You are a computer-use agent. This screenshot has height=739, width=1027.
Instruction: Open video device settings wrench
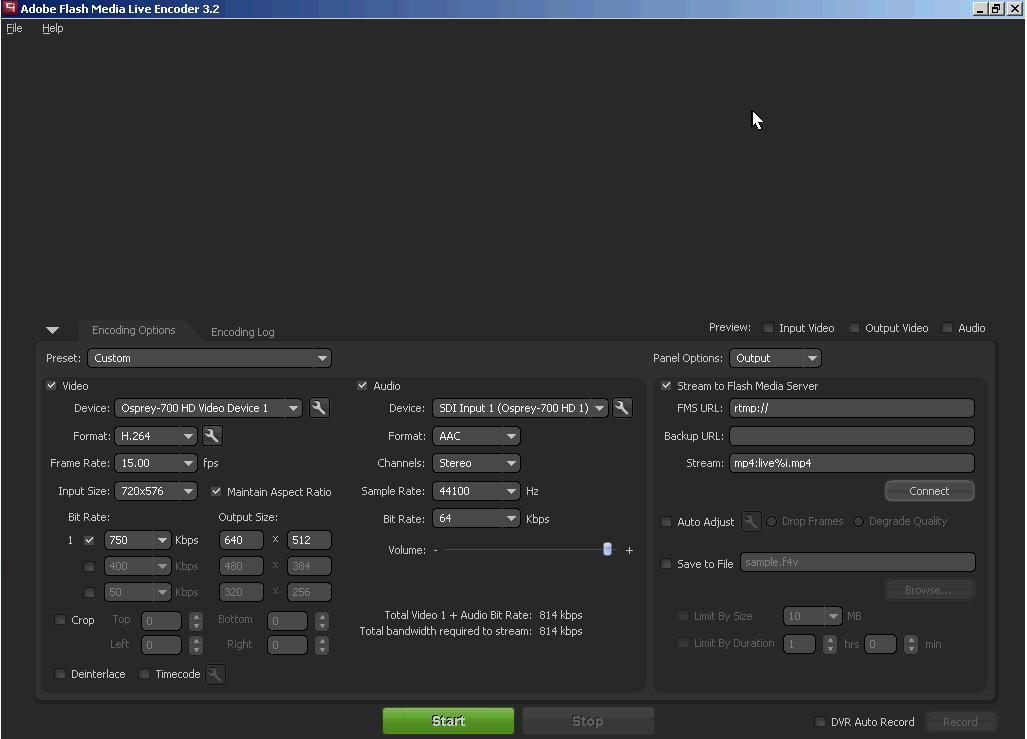(319, 408)
